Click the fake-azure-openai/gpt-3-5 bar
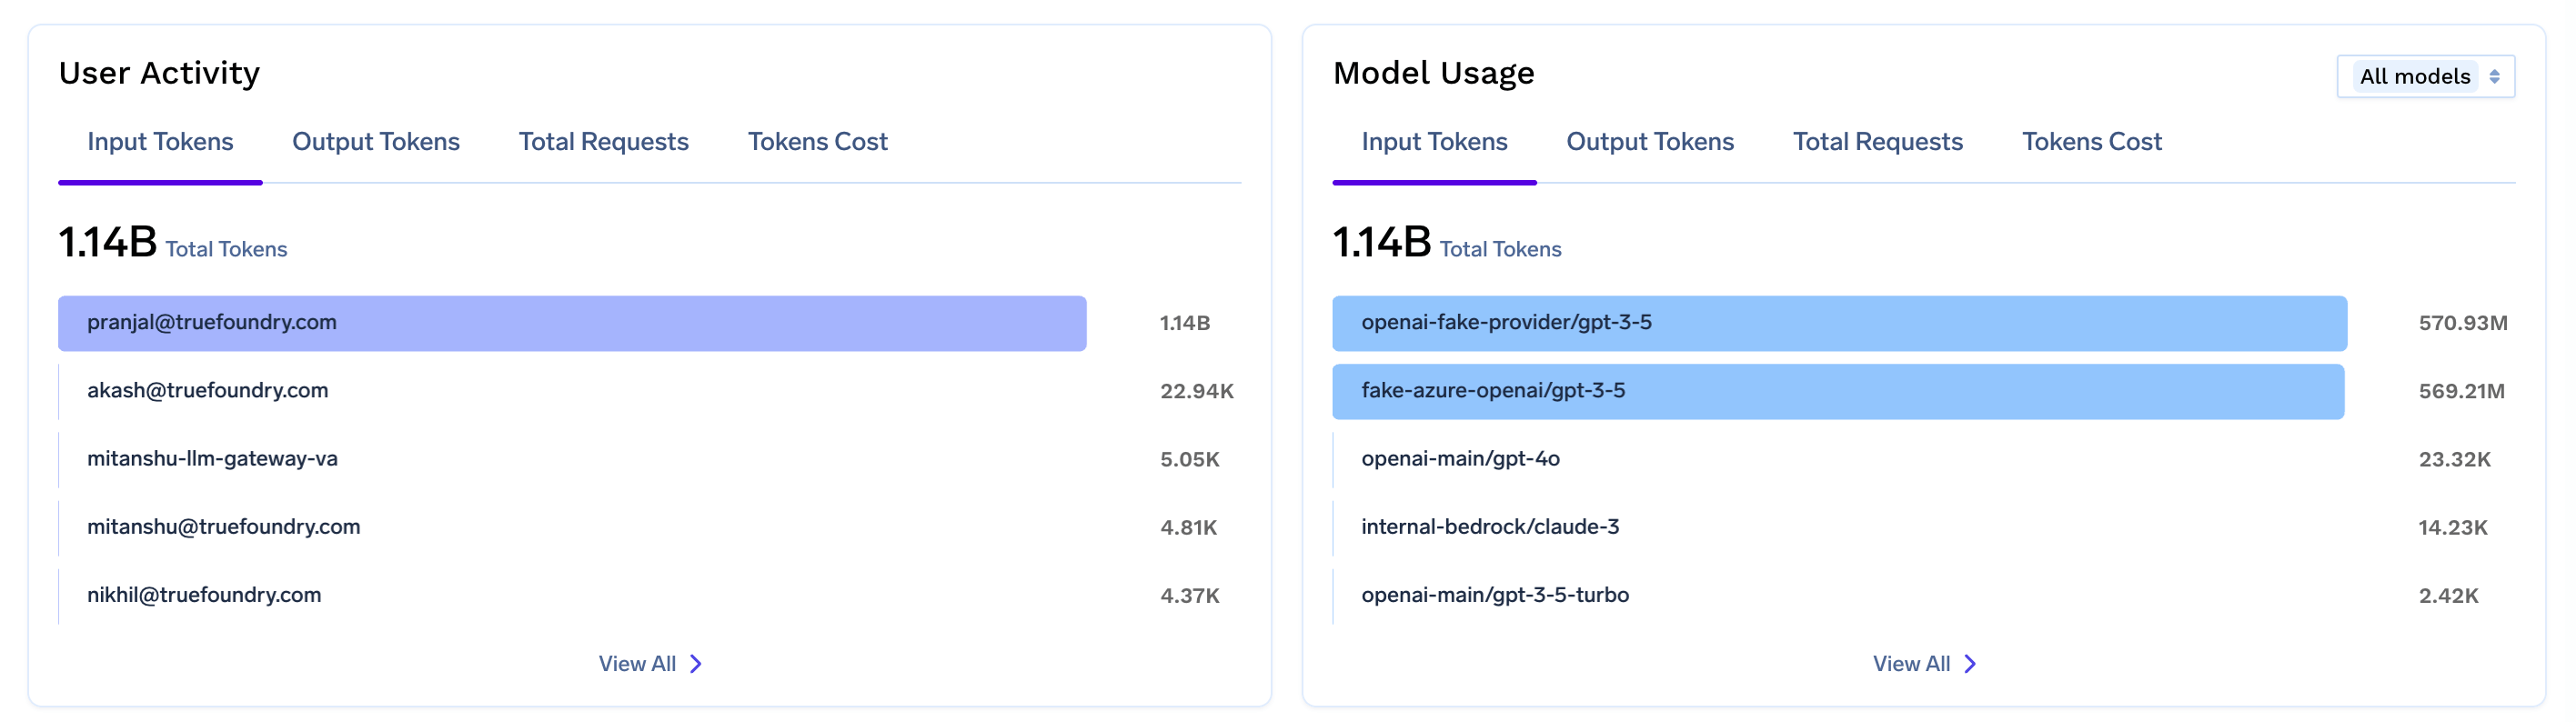 pyautogui.click(x=1838, y=391)
